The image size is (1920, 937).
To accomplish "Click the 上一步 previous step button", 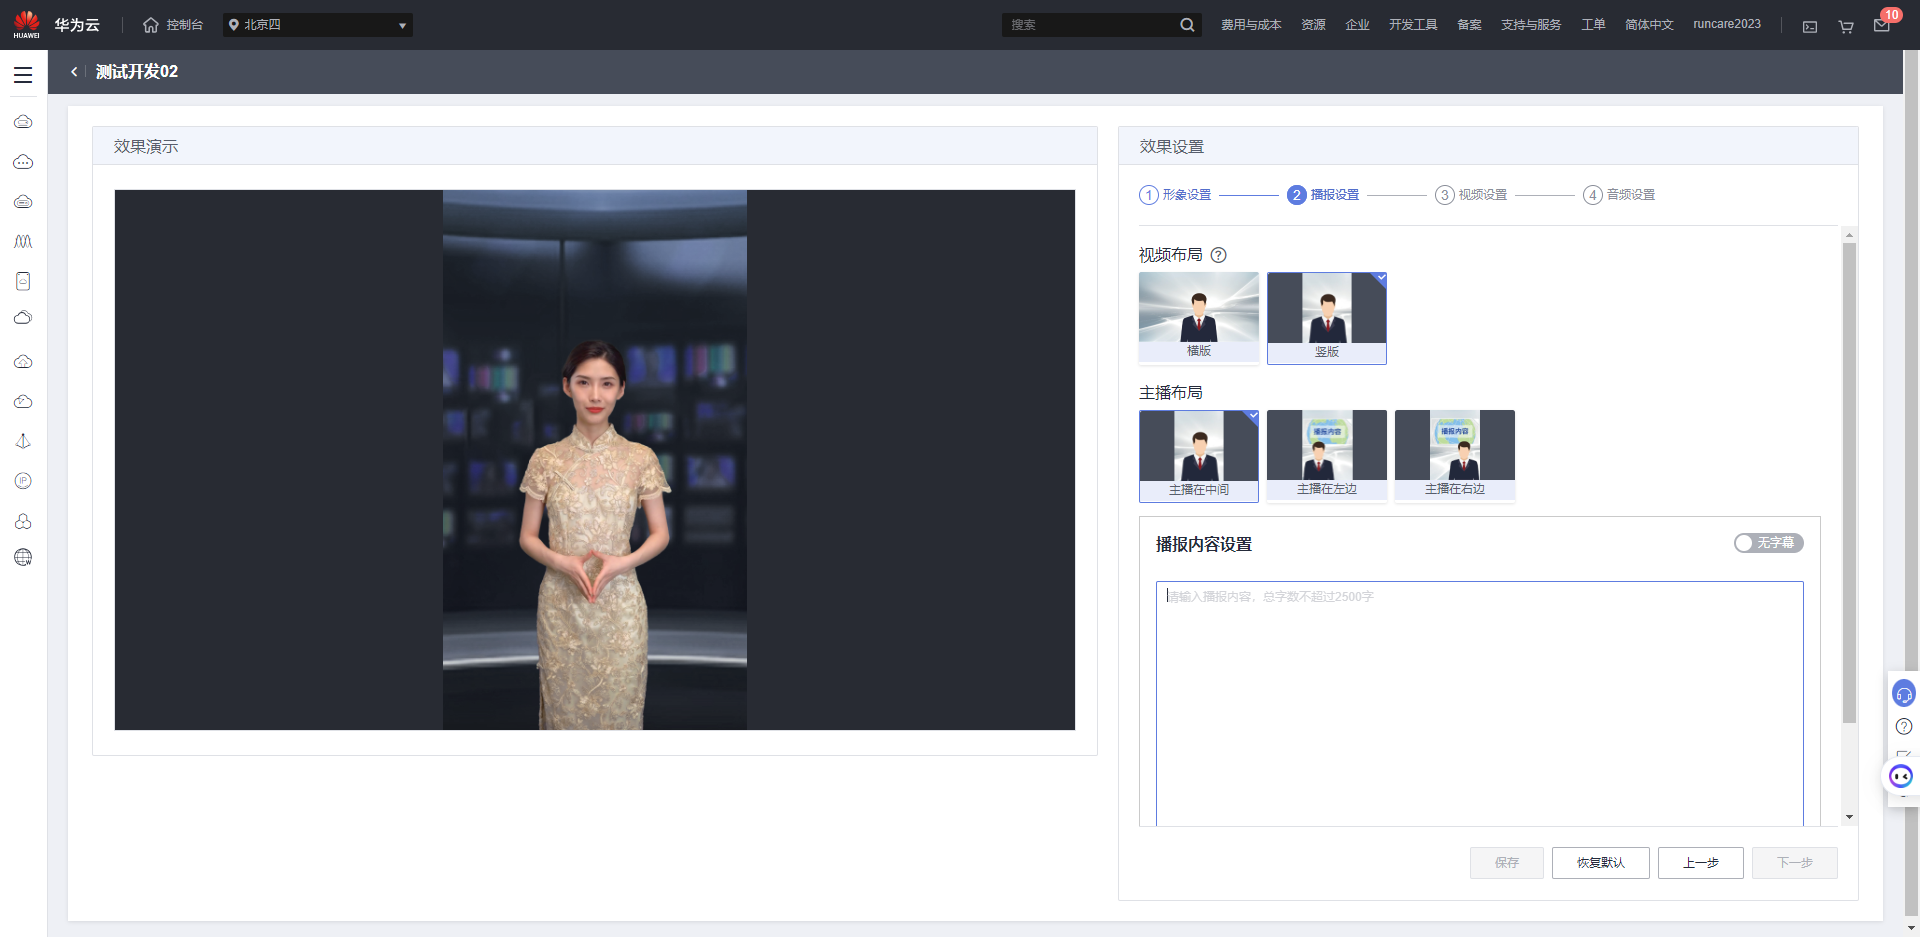I will point(1701,863).
